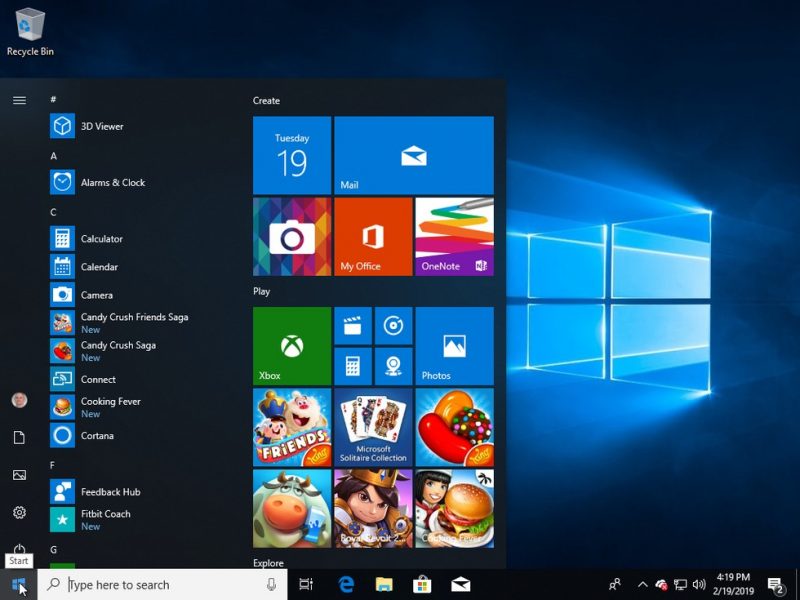Viewport: 800px width, 600px height.
Task: Open the cow farm game tile
Action: (292, 509)
